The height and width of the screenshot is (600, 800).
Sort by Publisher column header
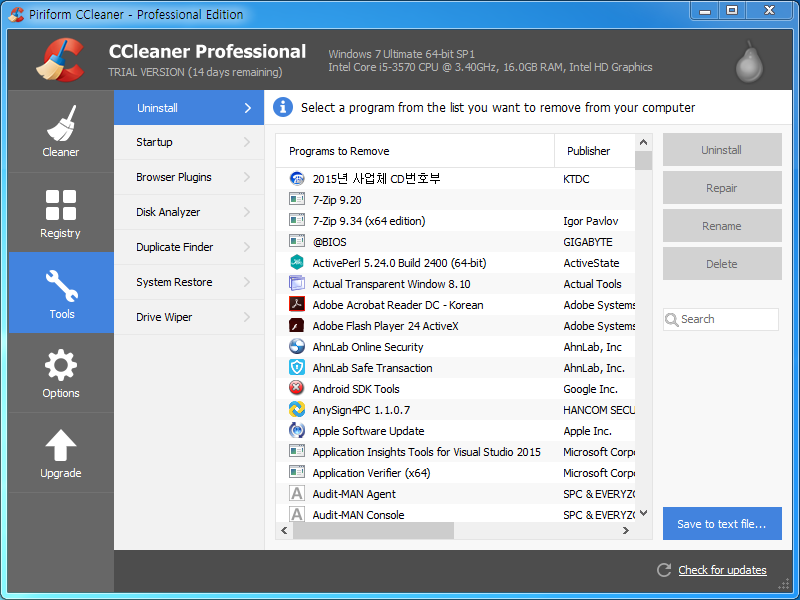(x=595, y=151)
